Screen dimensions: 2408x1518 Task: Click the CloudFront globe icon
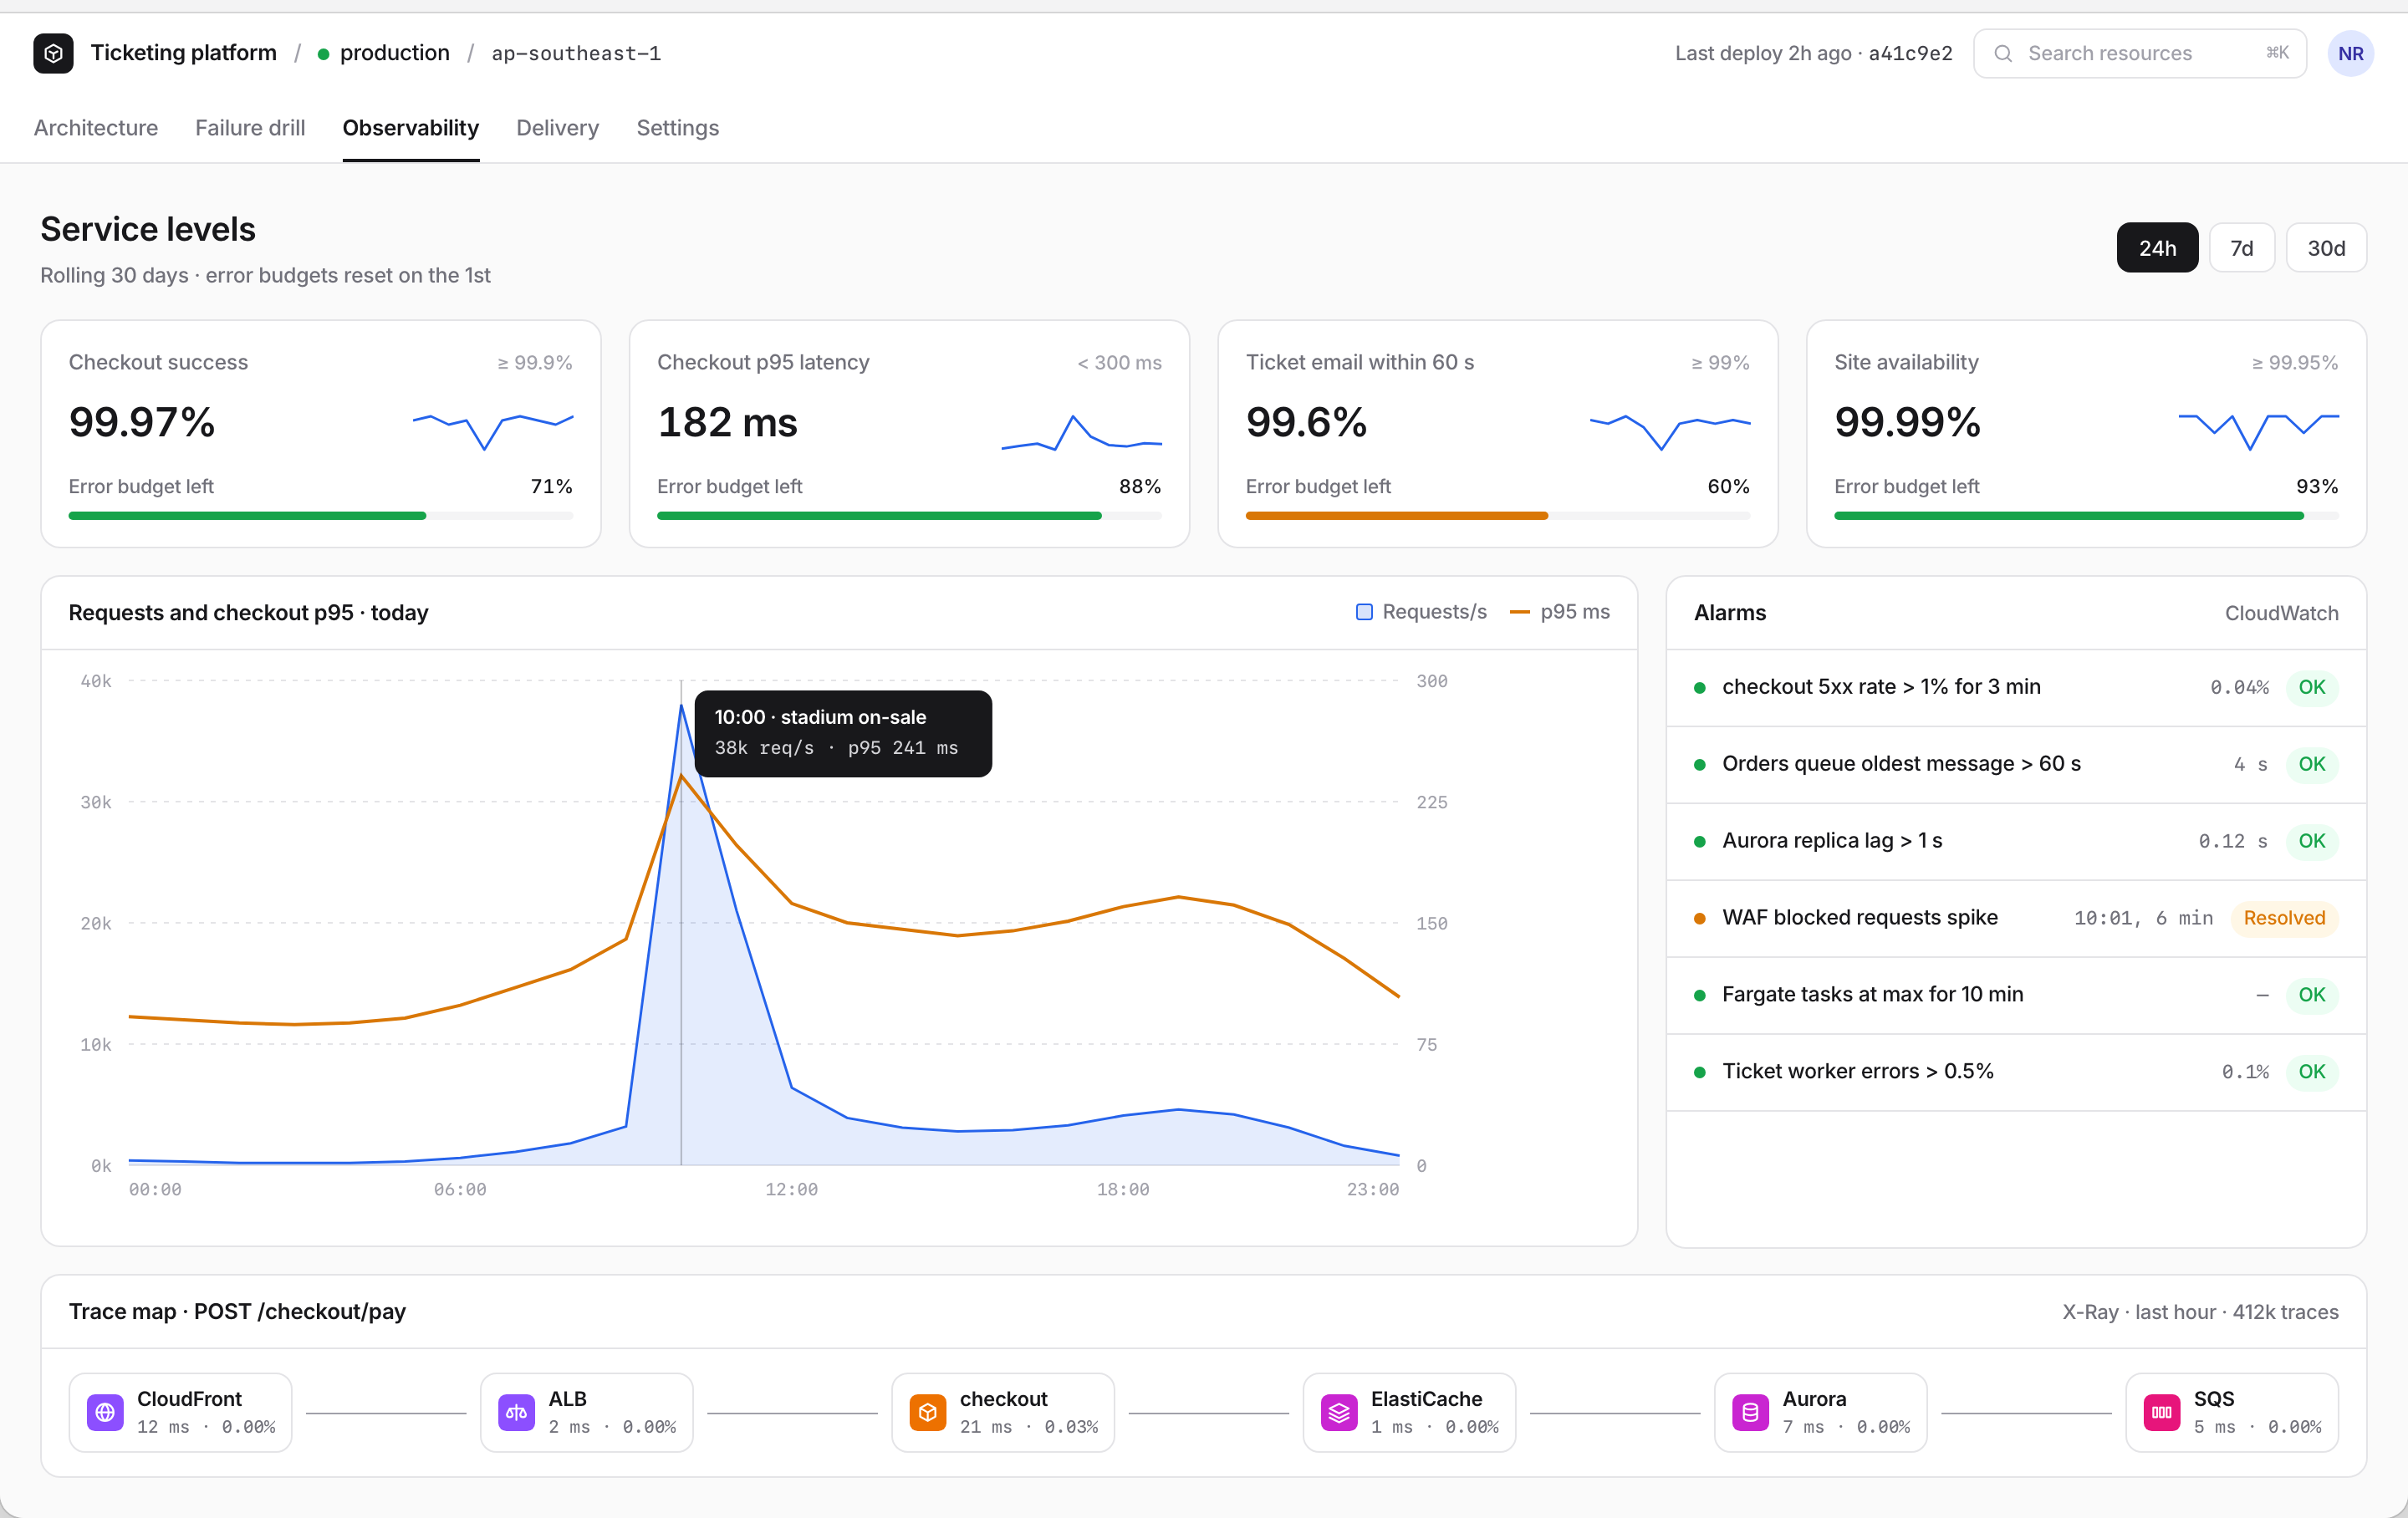105,1412
